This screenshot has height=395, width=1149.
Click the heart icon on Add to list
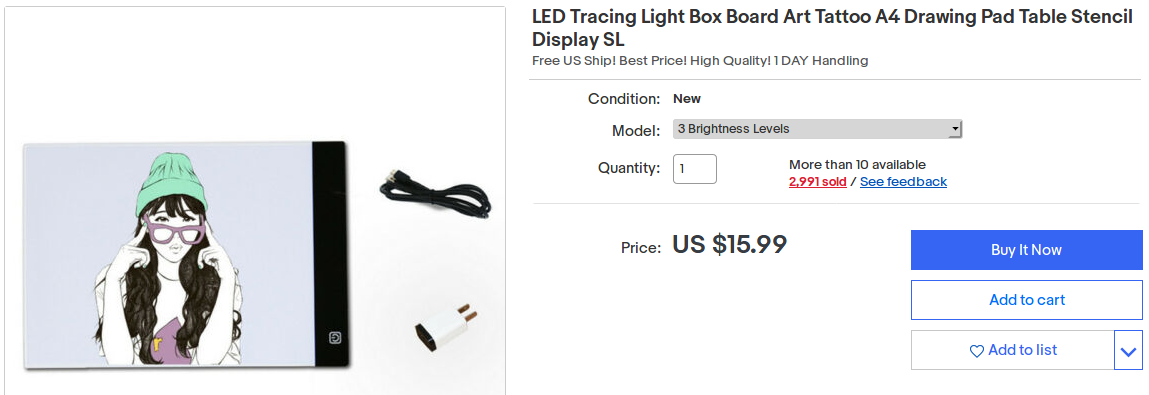pyautogui.click(x=977, y=351)
